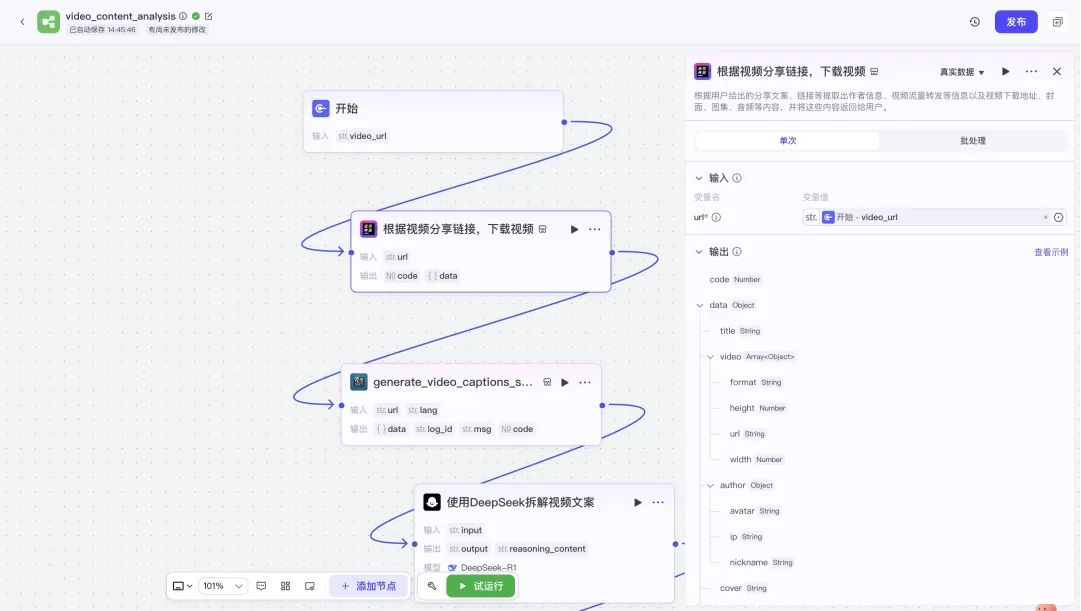The width and height of the screenshot is (1081, 611).
Task: Publish the workflow with 发布 button
Action: [1016, 22]
